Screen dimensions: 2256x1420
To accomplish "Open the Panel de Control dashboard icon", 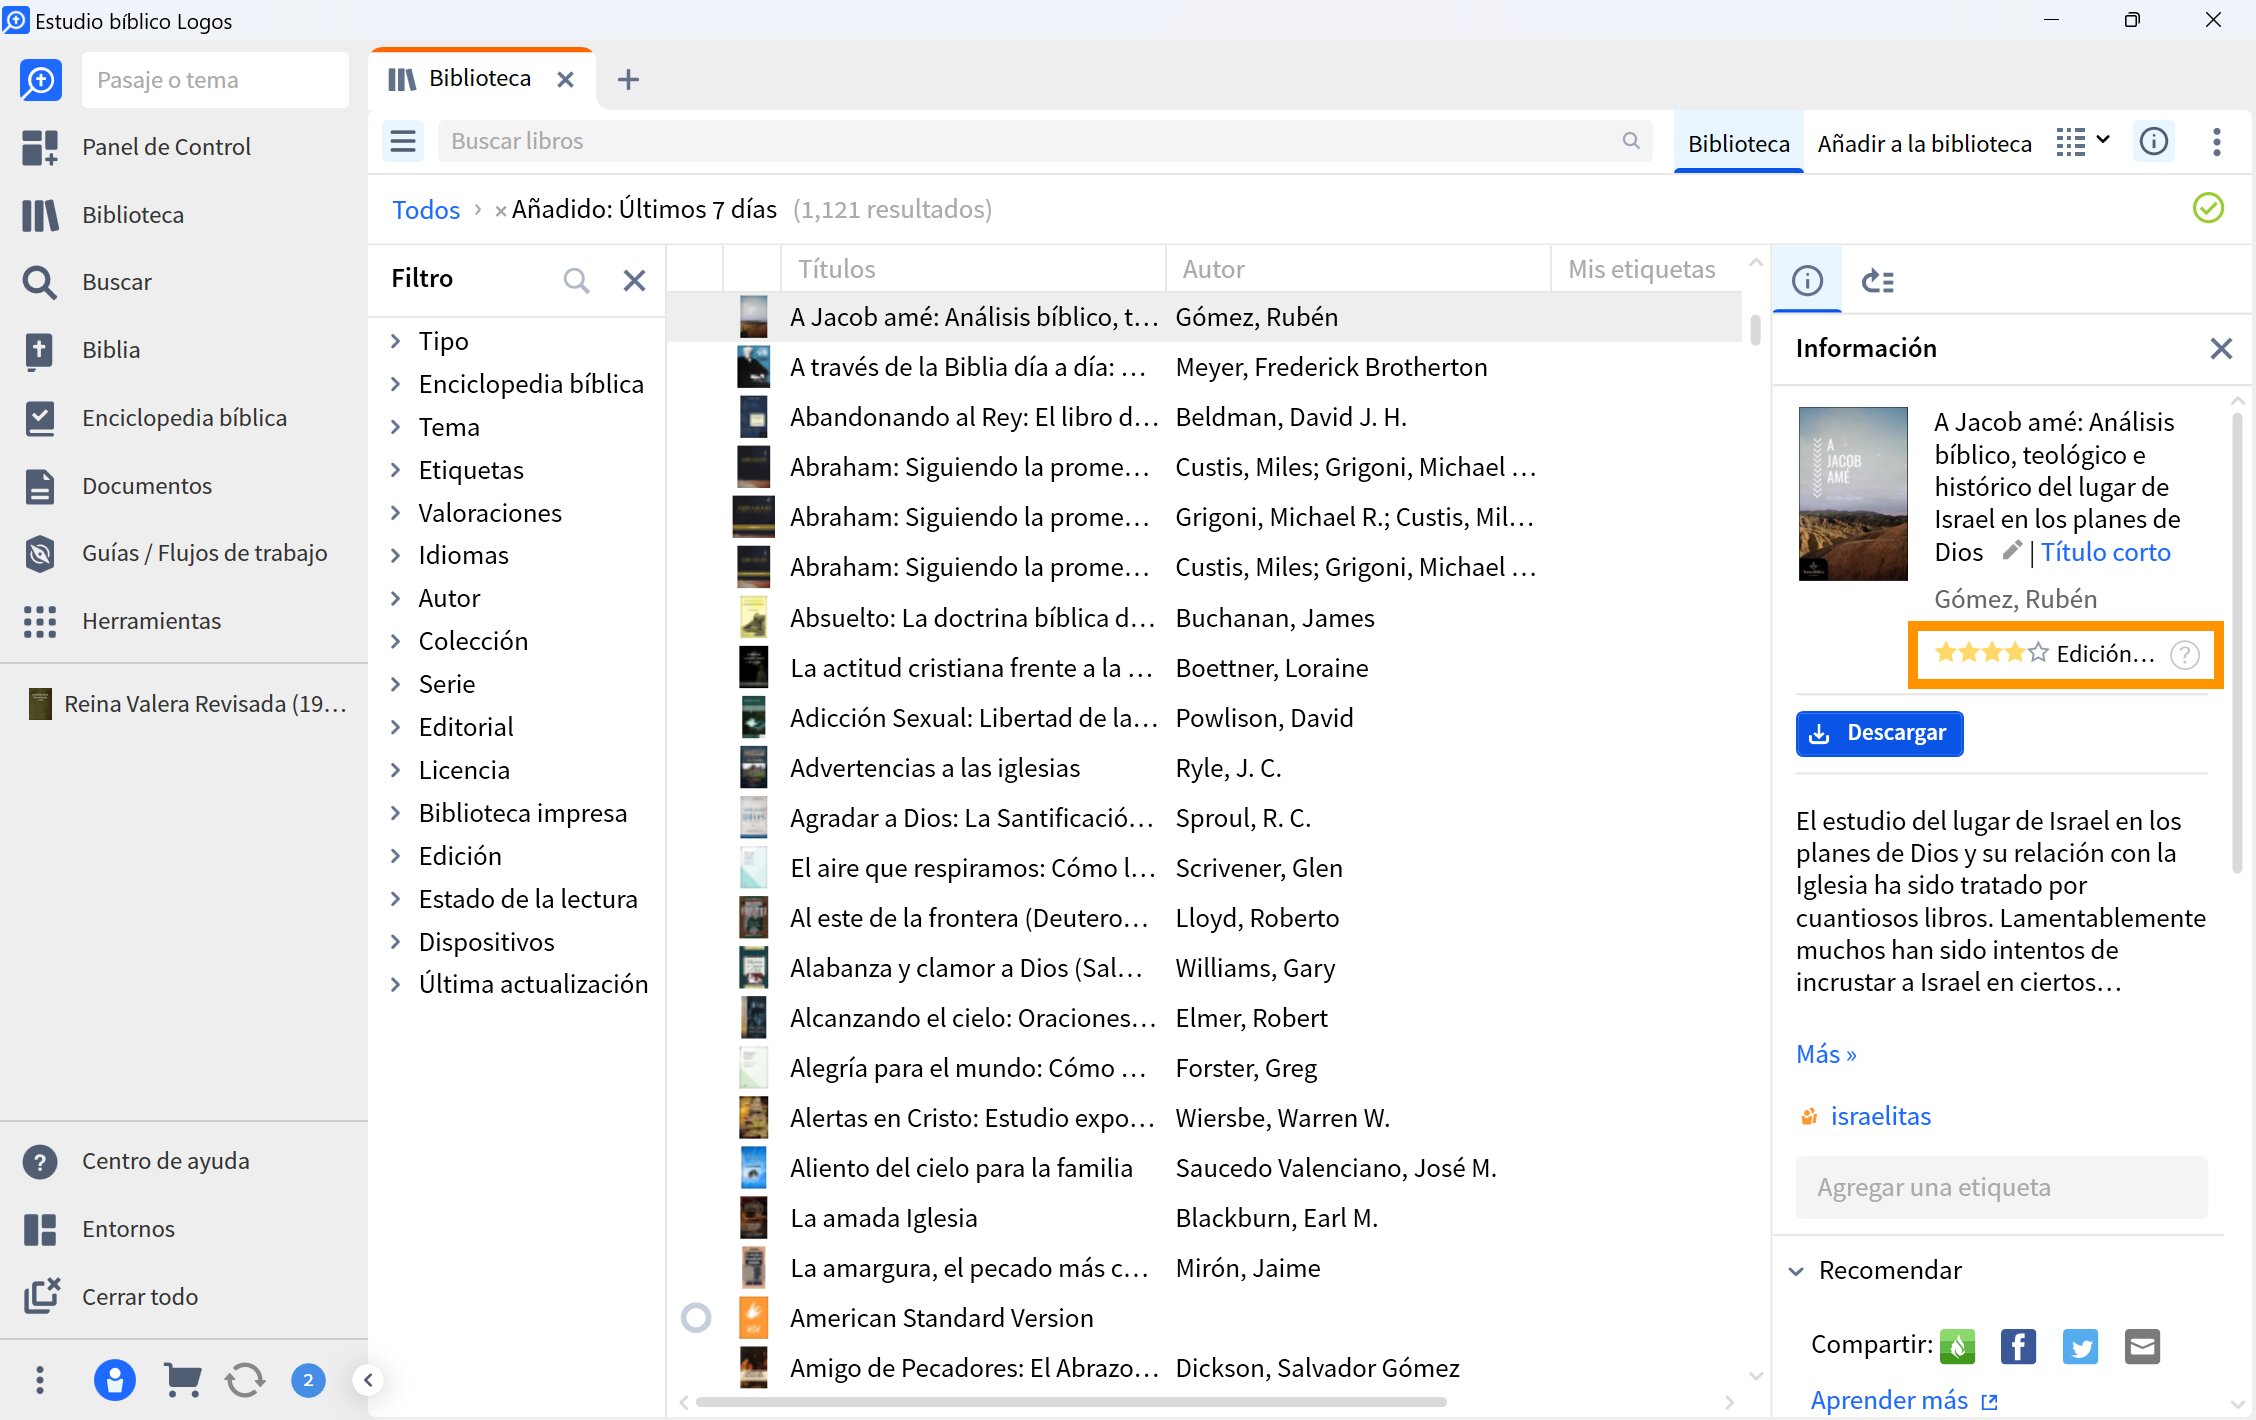I will [x=40, y=147].
